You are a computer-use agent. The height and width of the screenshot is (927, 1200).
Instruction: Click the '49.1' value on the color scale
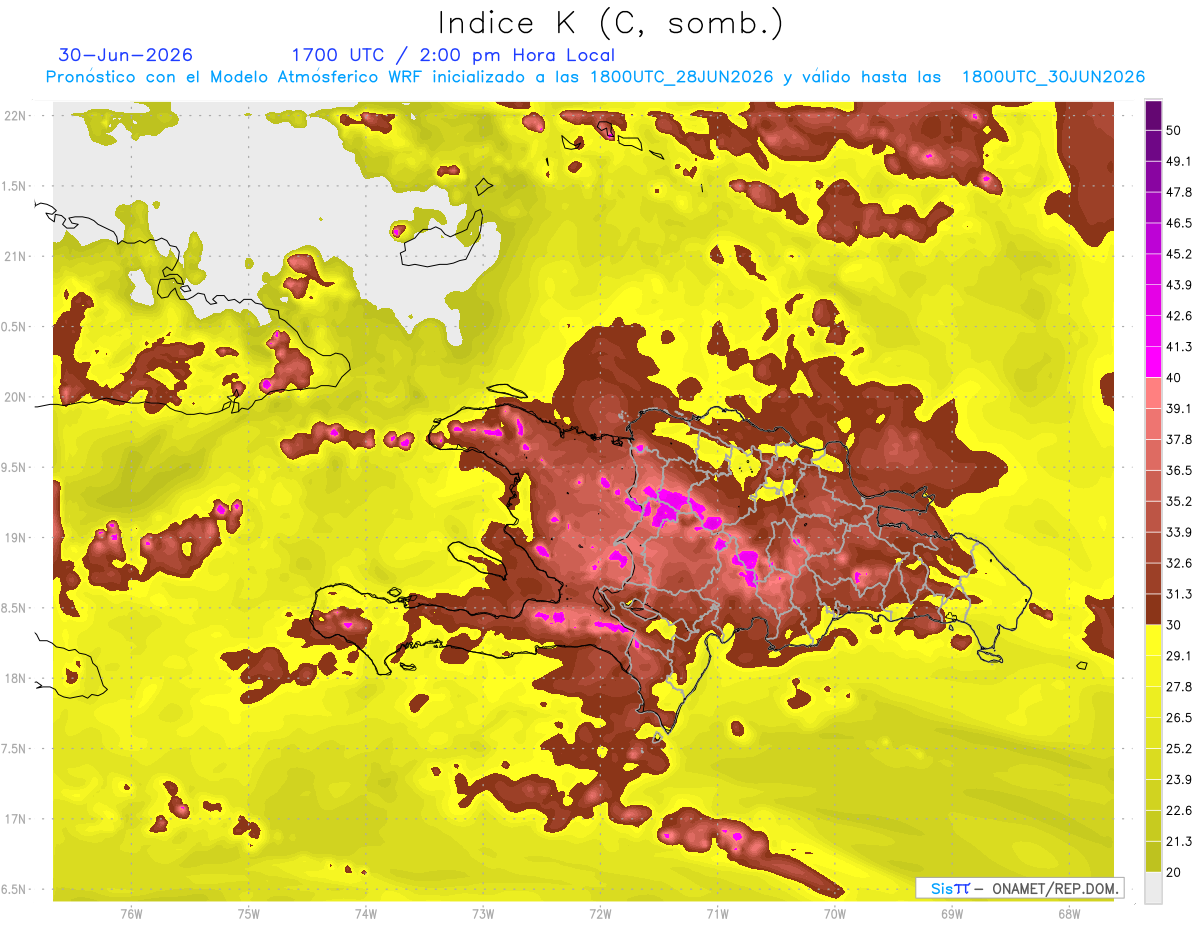click(1180, 162)
